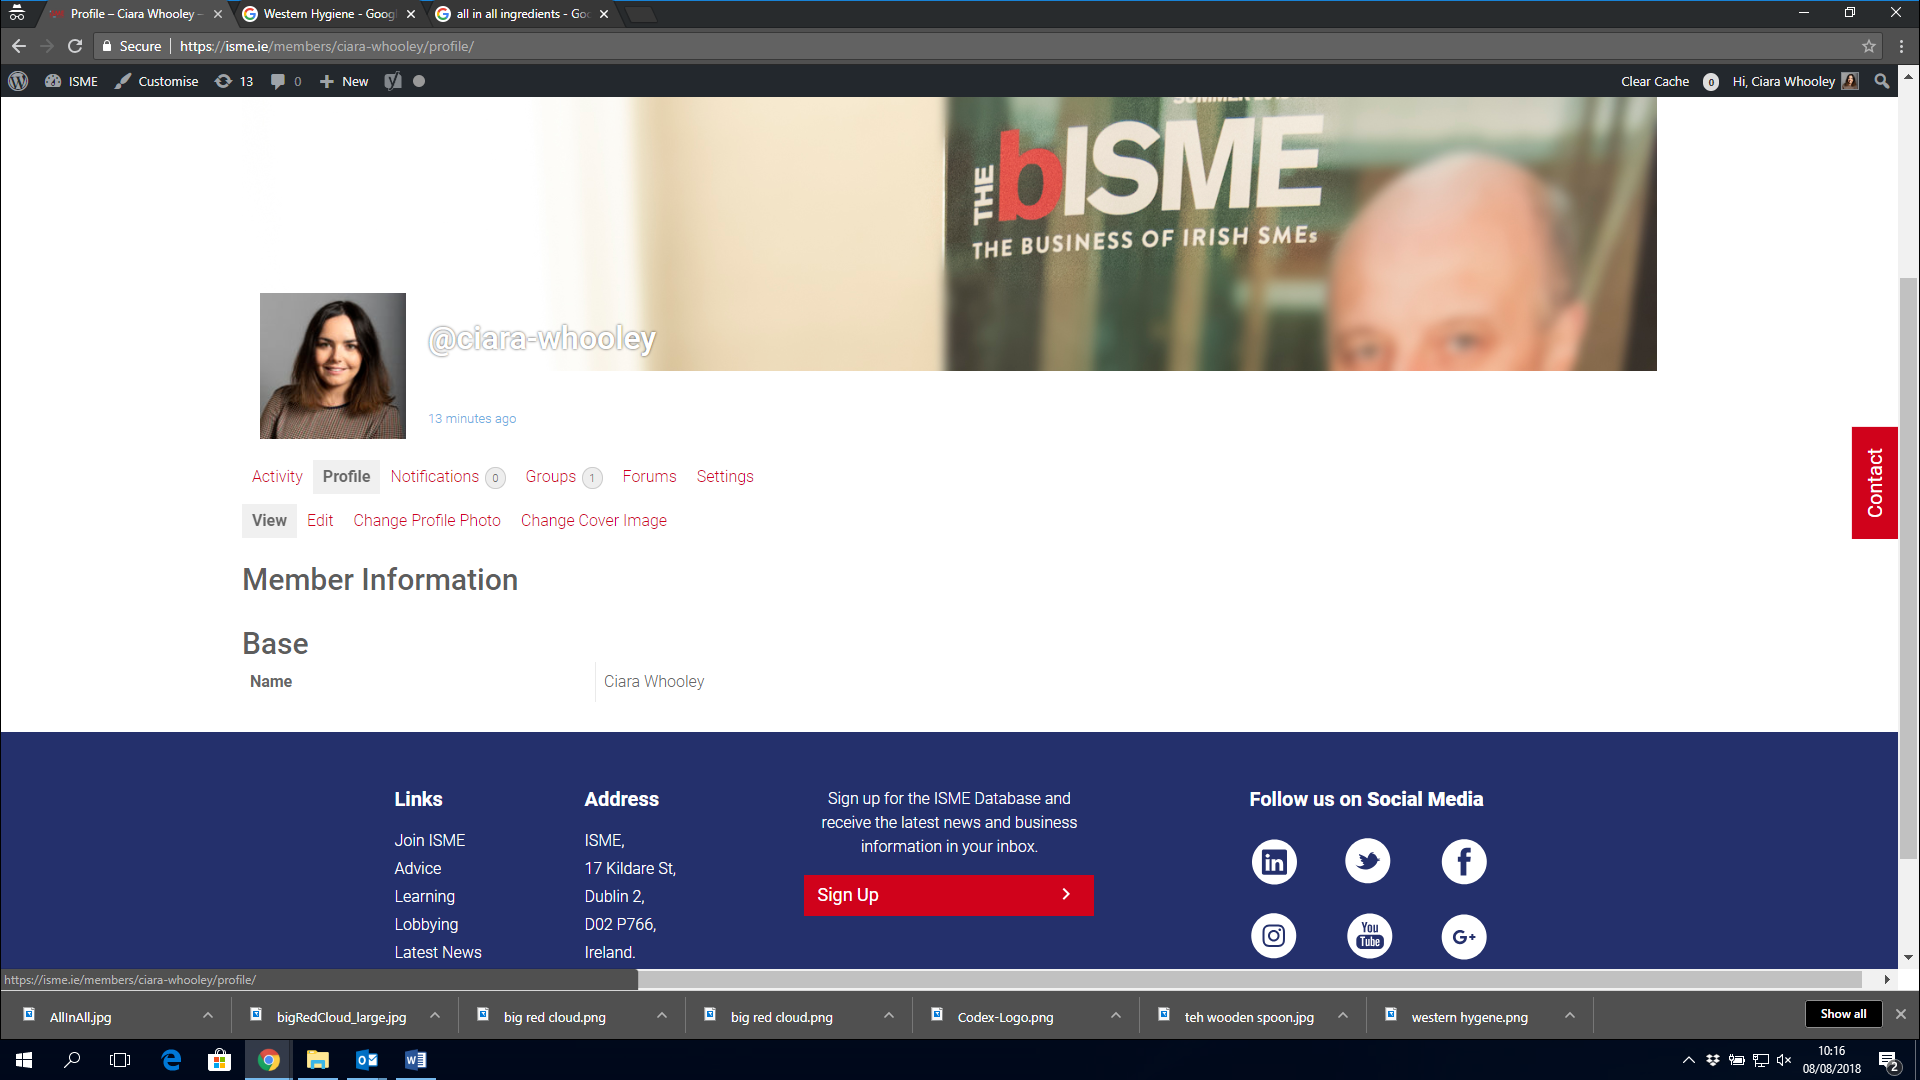Screen dimensions: 1920x1080
Task: Open the Twitter social icon in footer
Action: click(x=1368, y=861)
